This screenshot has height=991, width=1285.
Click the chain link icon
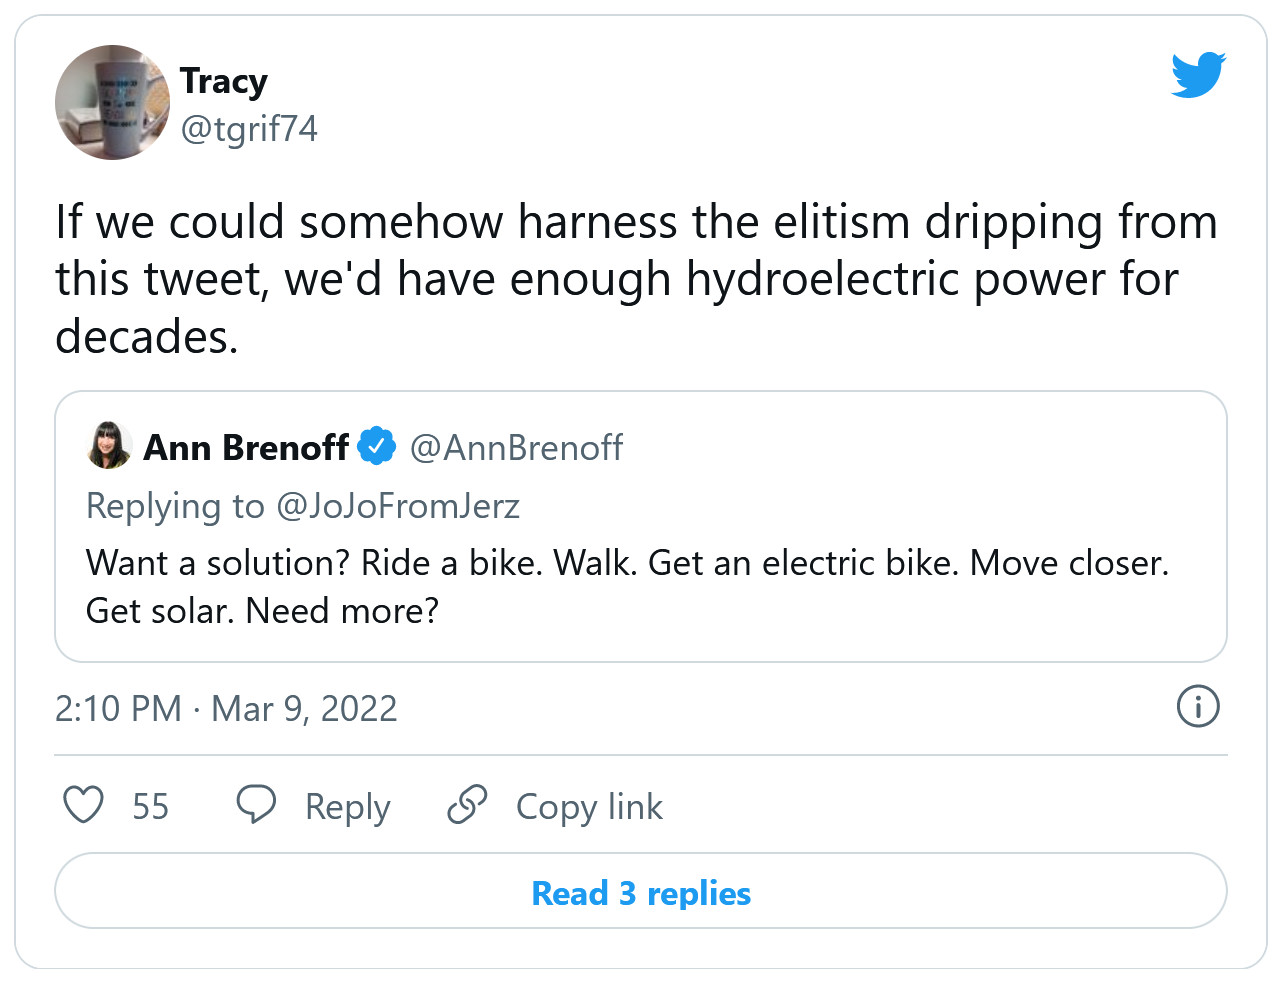[x=467, y=804]
